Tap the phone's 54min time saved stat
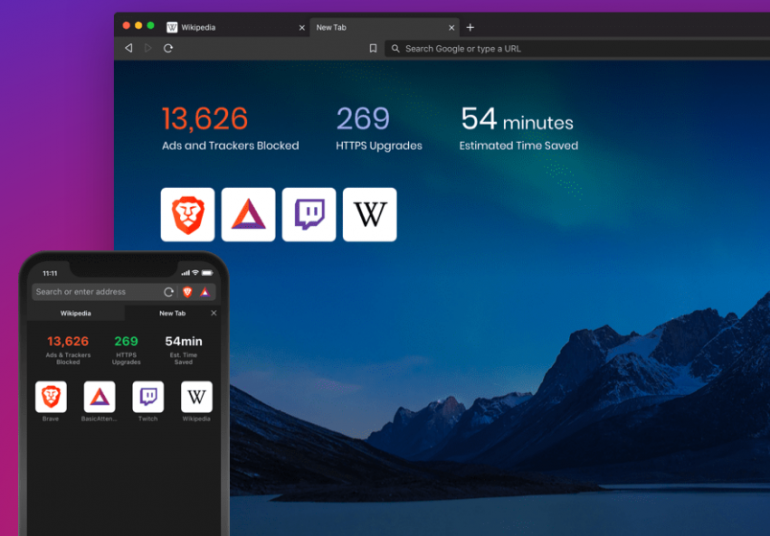770x536 pixels. (183, 350)
